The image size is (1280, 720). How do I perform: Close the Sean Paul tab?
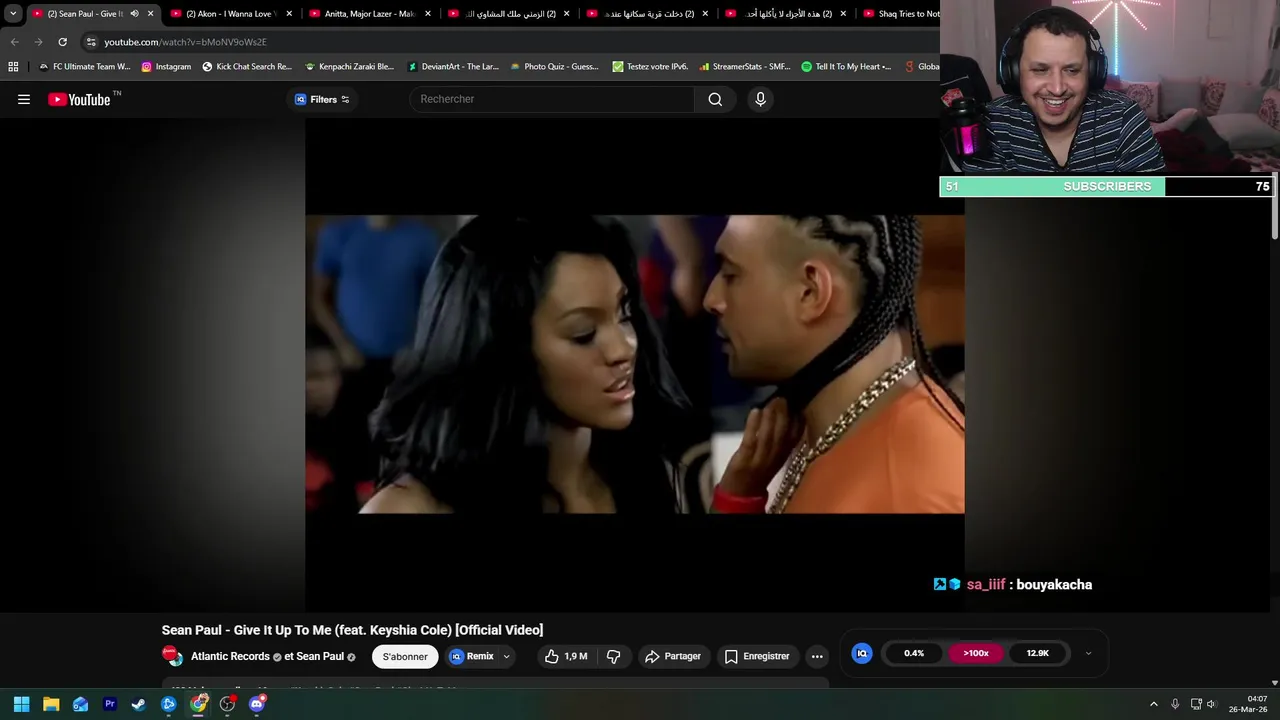click(x=150, y=14)
